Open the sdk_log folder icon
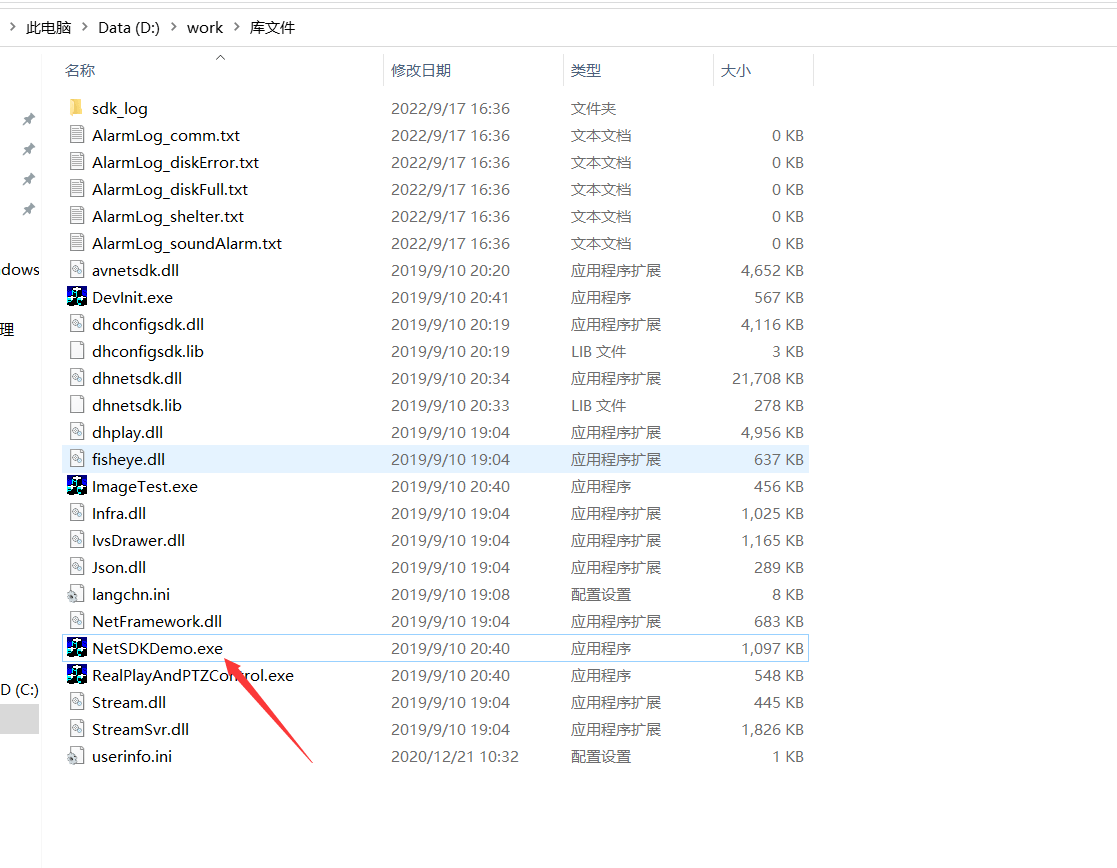 [x=76, y=108]
